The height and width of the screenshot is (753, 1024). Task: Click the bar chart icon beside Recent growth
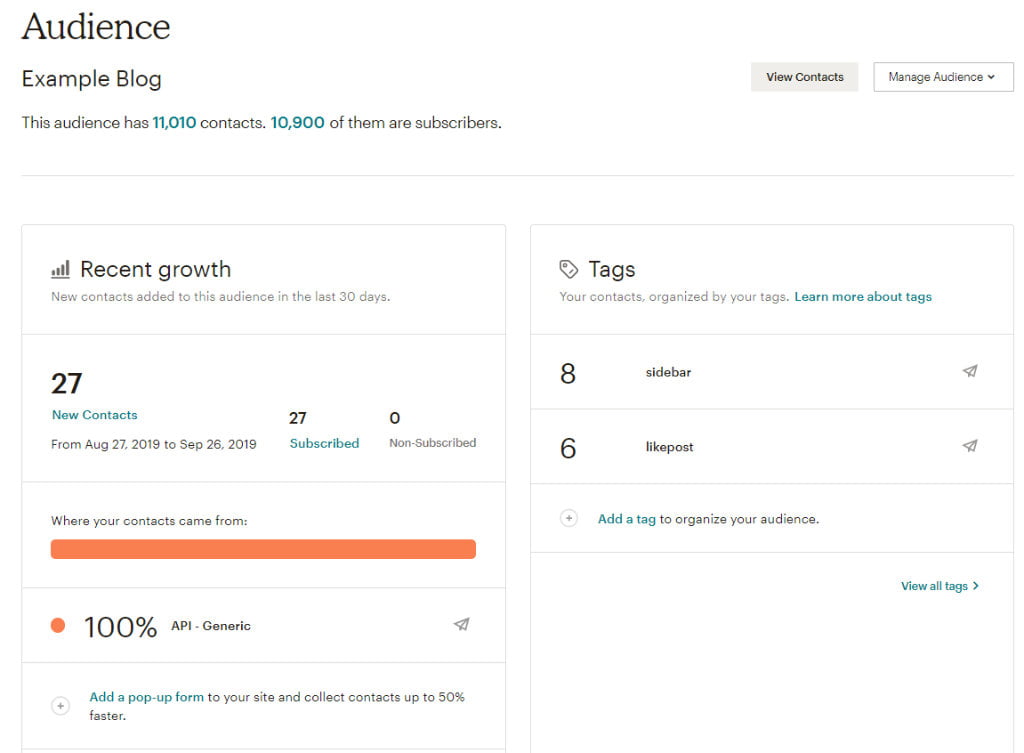pyautogui.click(x=60, y=268)
